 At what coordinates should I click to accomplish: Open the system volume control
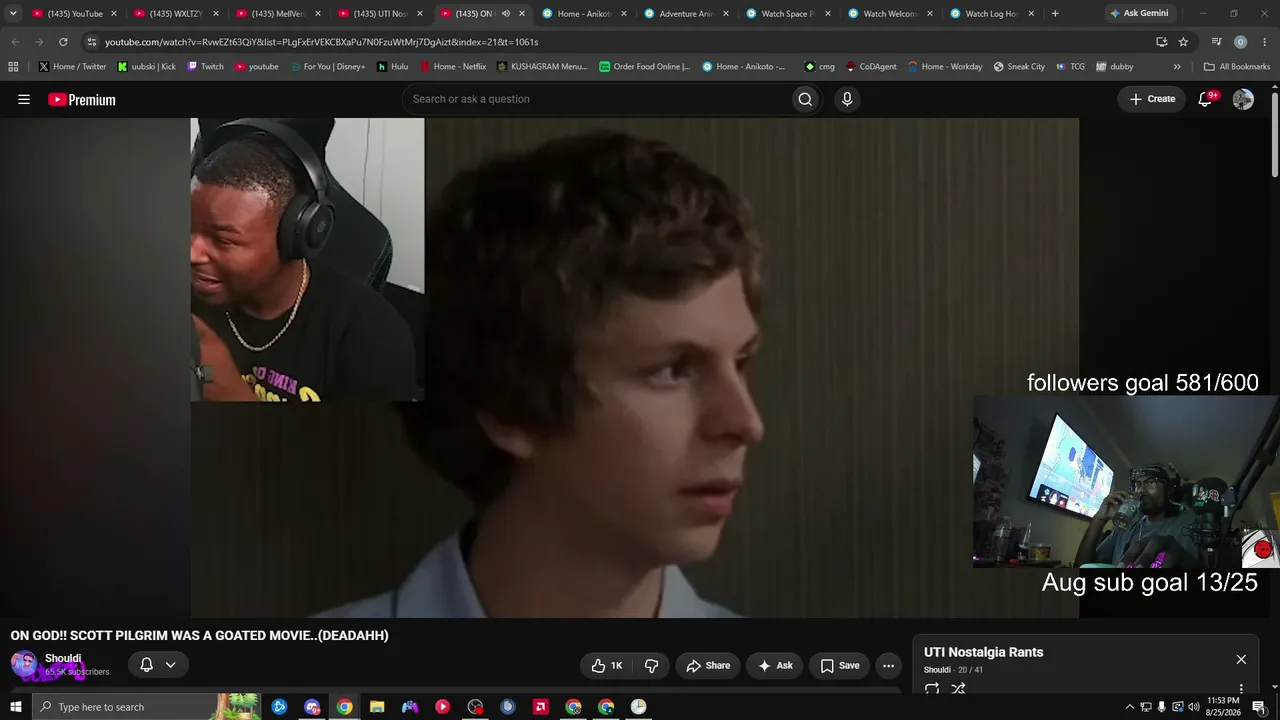point(1194,707)
